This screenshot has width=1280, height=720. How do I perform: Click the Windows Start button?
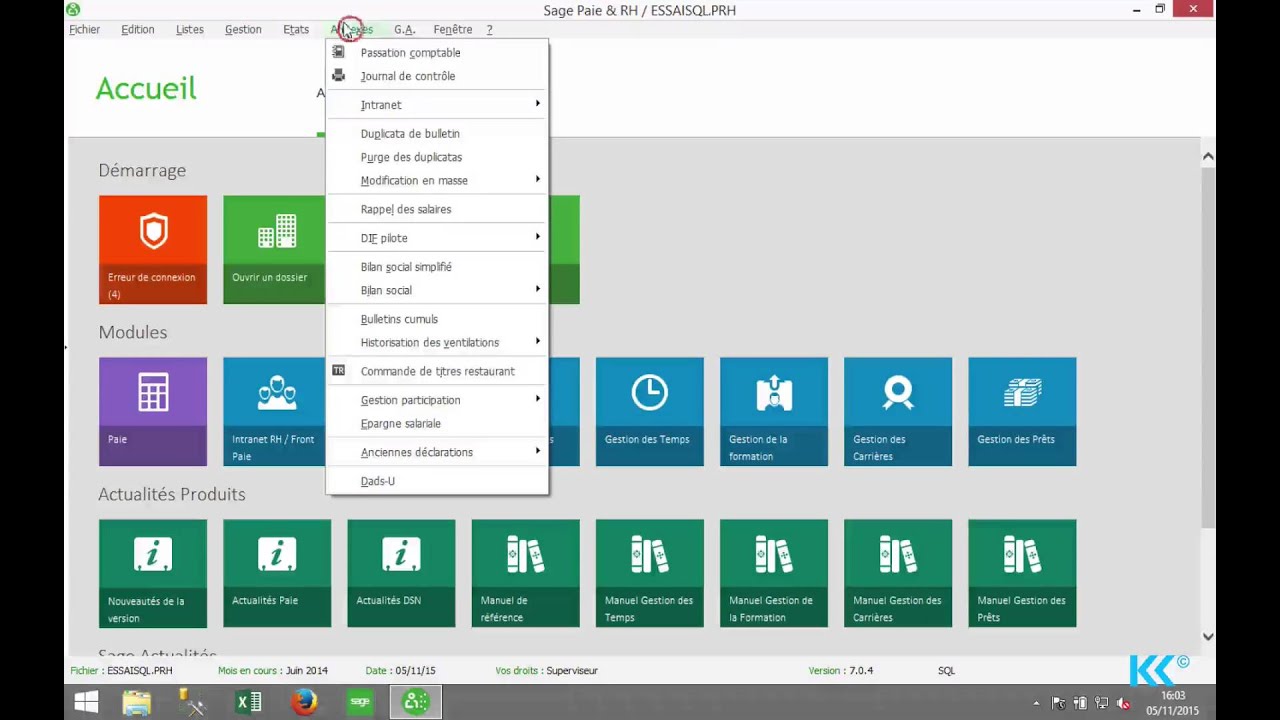click(86, 703)
